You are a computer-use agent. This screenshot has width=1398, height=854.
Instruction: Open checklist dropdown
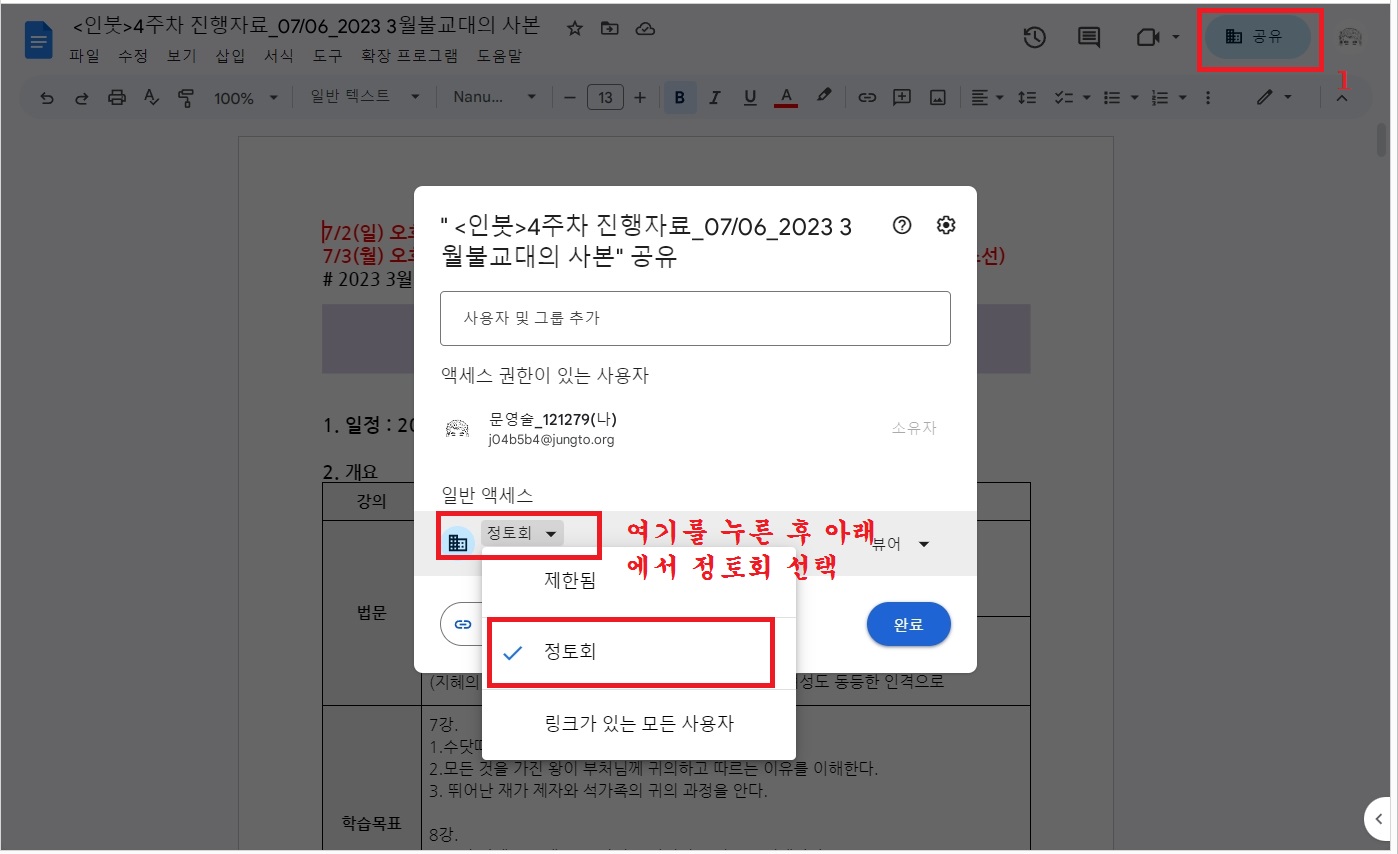coord(1070,97)
